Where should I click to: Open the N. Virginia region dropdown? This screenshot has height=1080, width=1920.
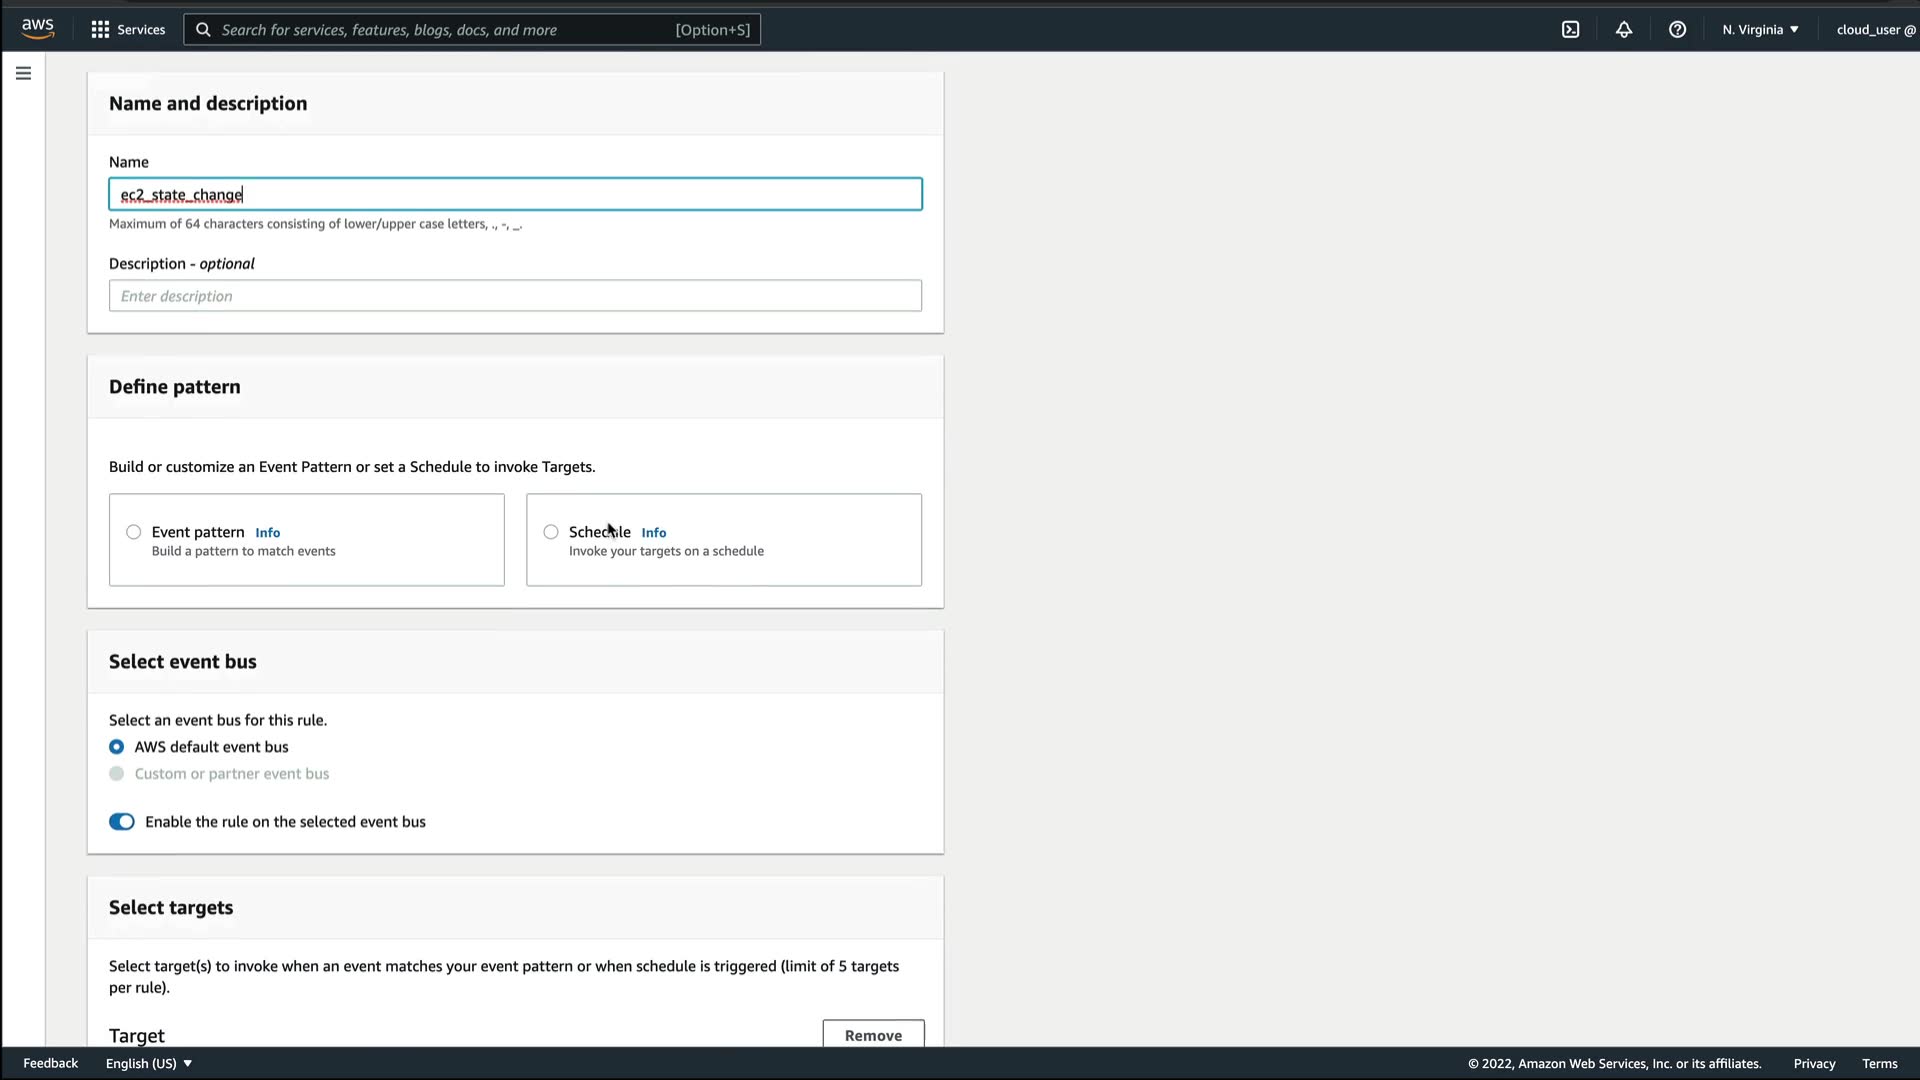1760,30
